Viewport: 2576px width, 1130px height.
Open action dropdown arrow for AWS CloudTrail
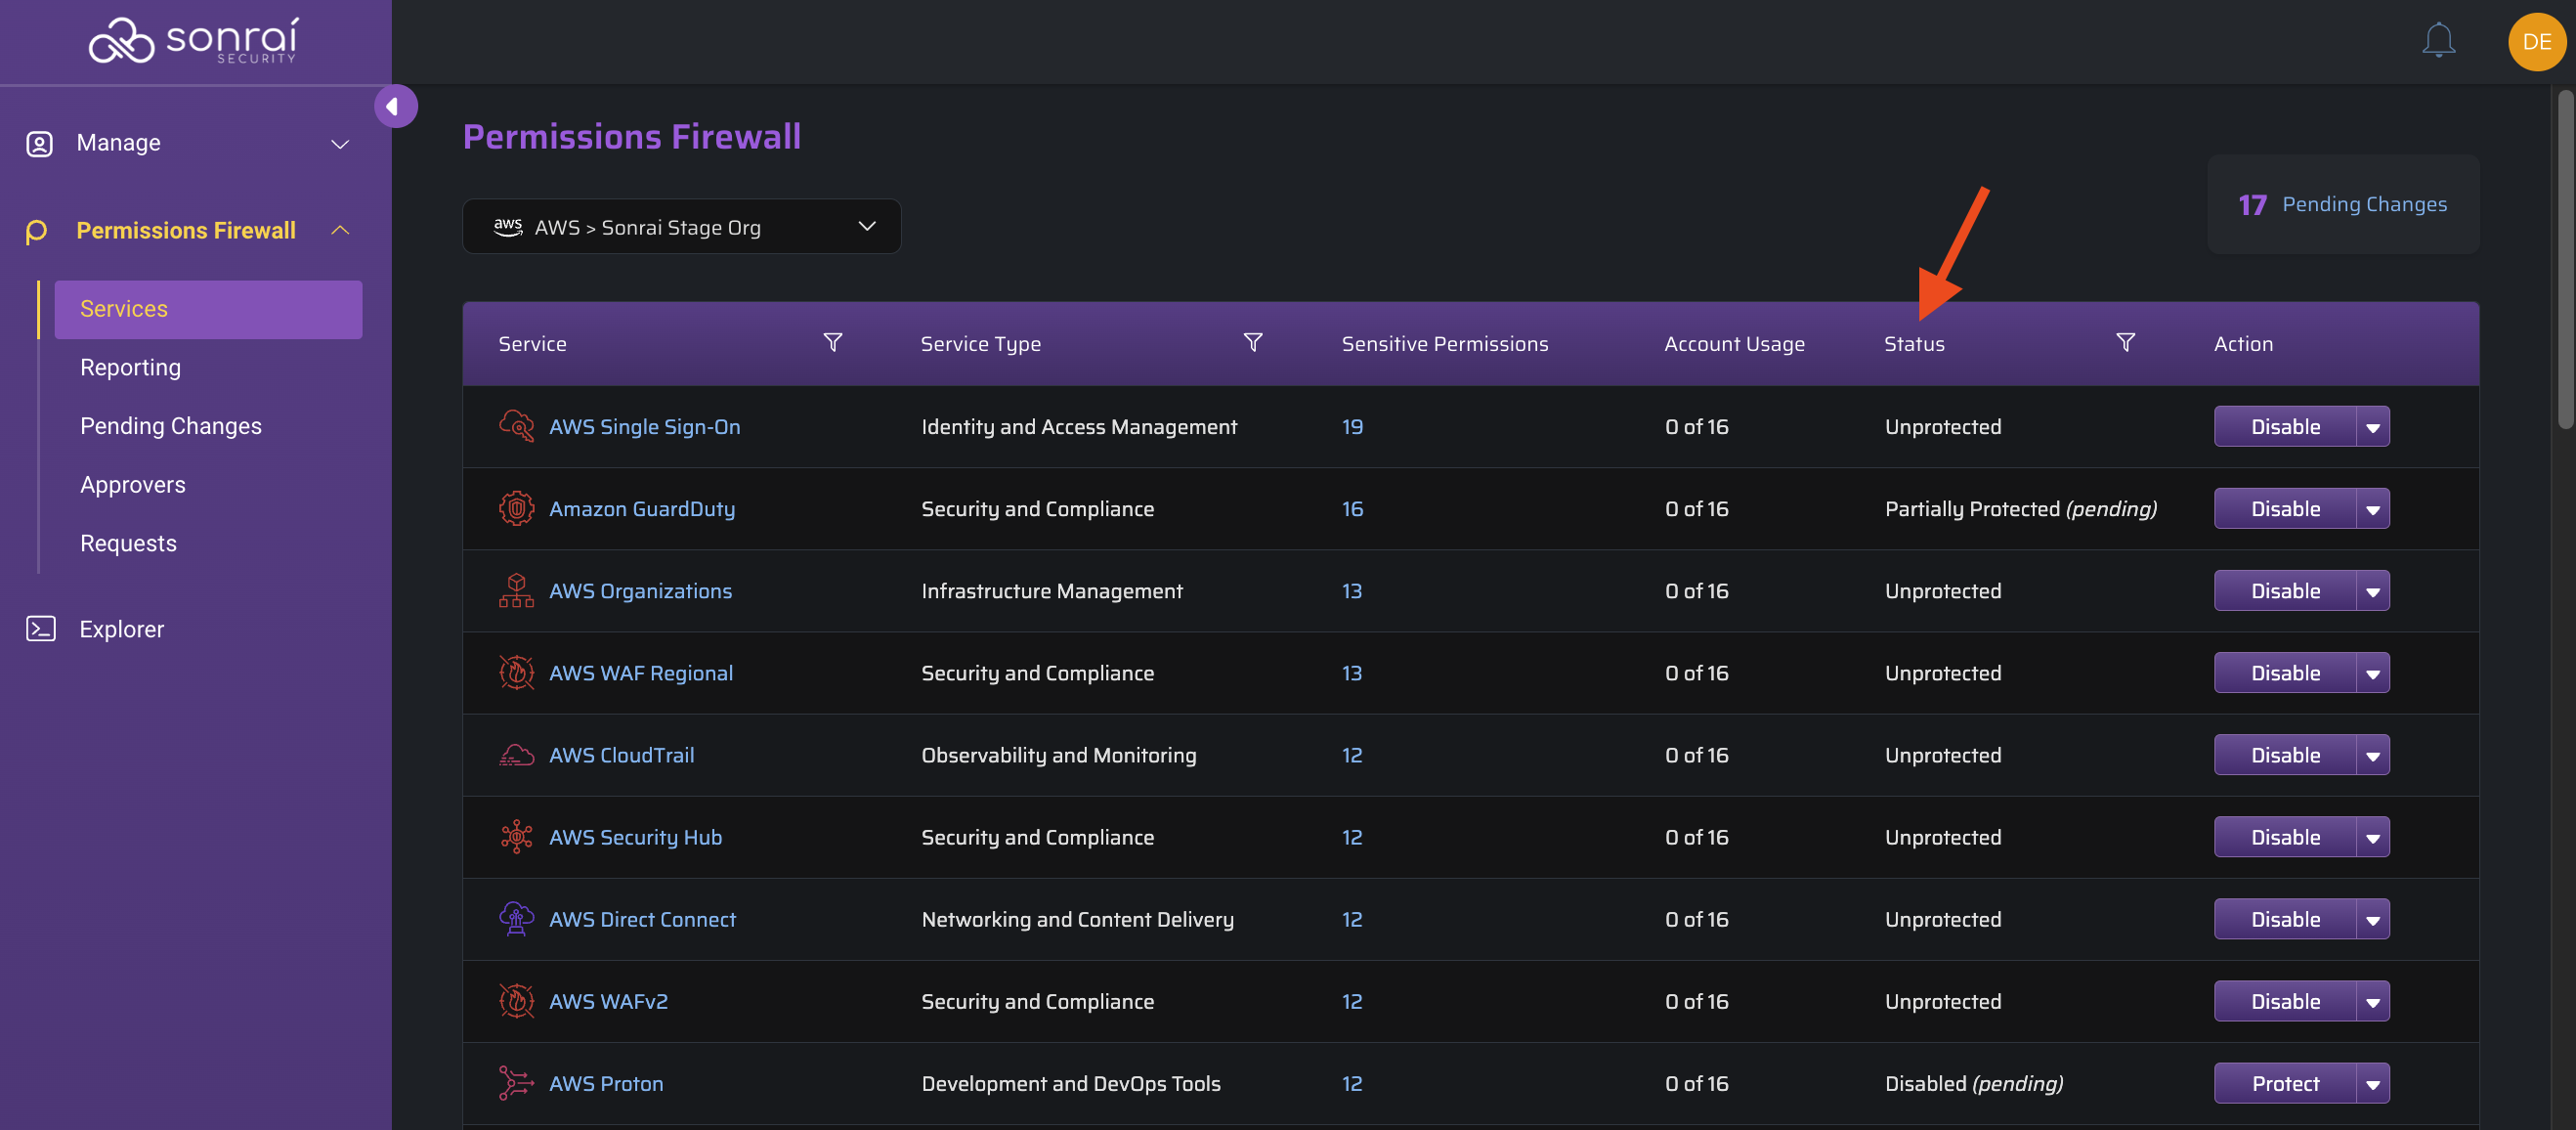(2372, 755)
